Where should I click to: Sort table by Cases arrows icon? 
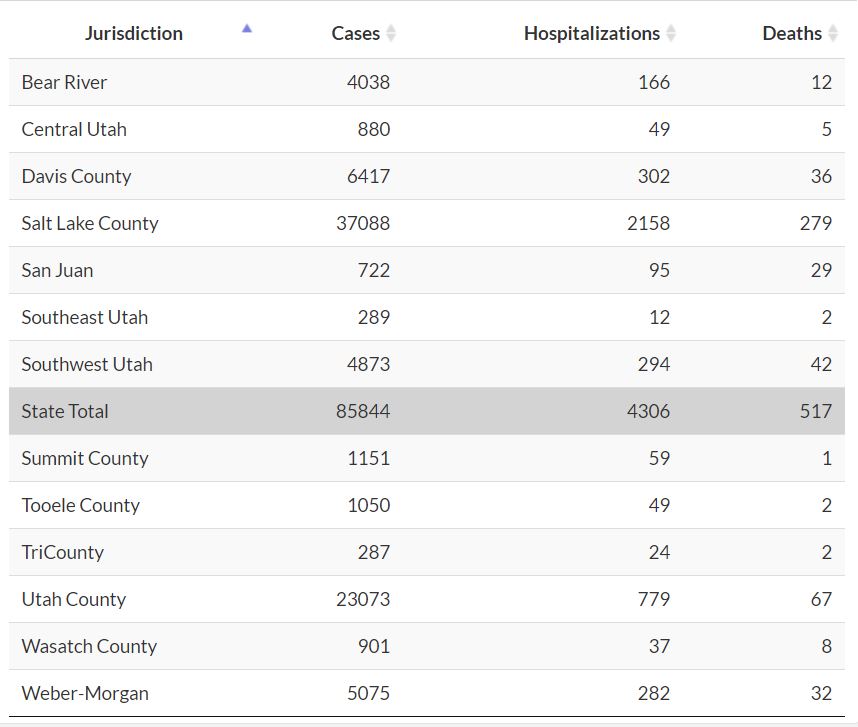(391, 33)
